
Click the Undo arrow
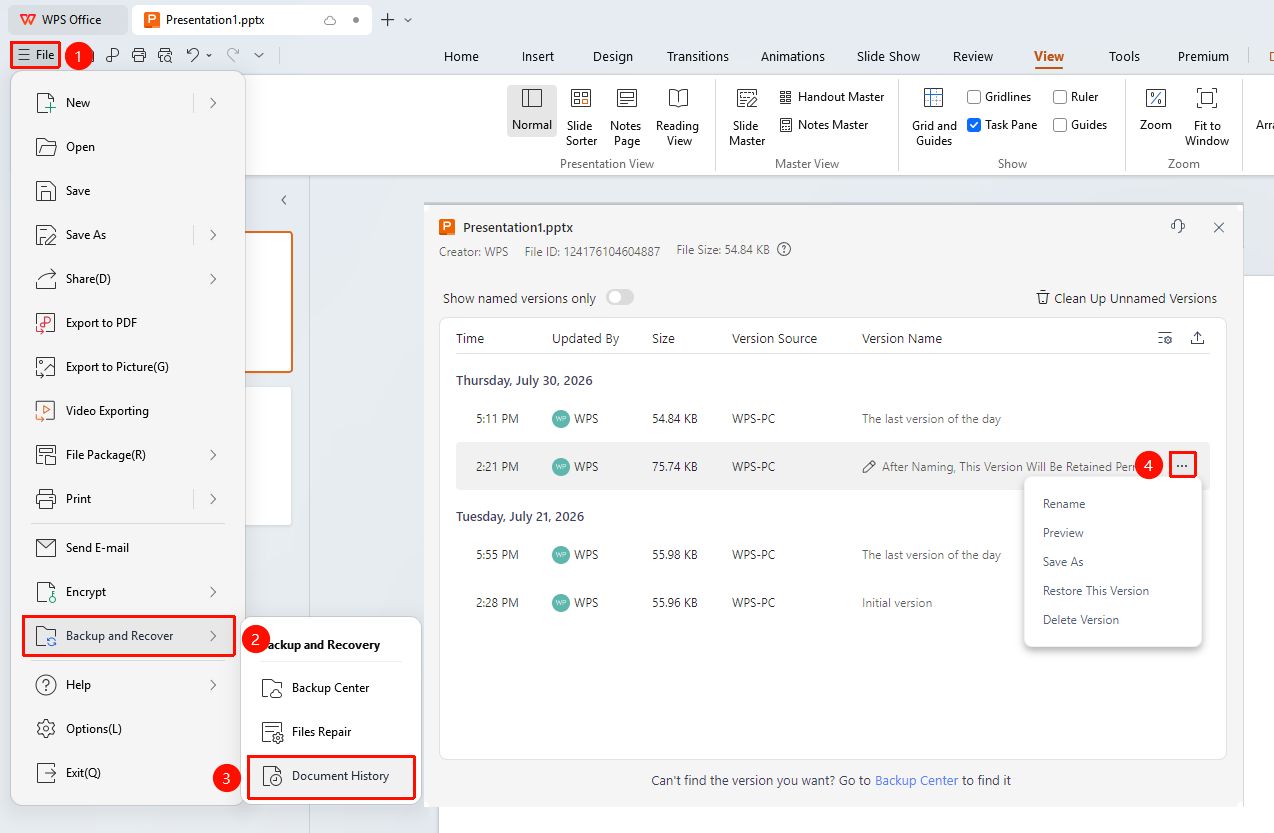(193, 55)
